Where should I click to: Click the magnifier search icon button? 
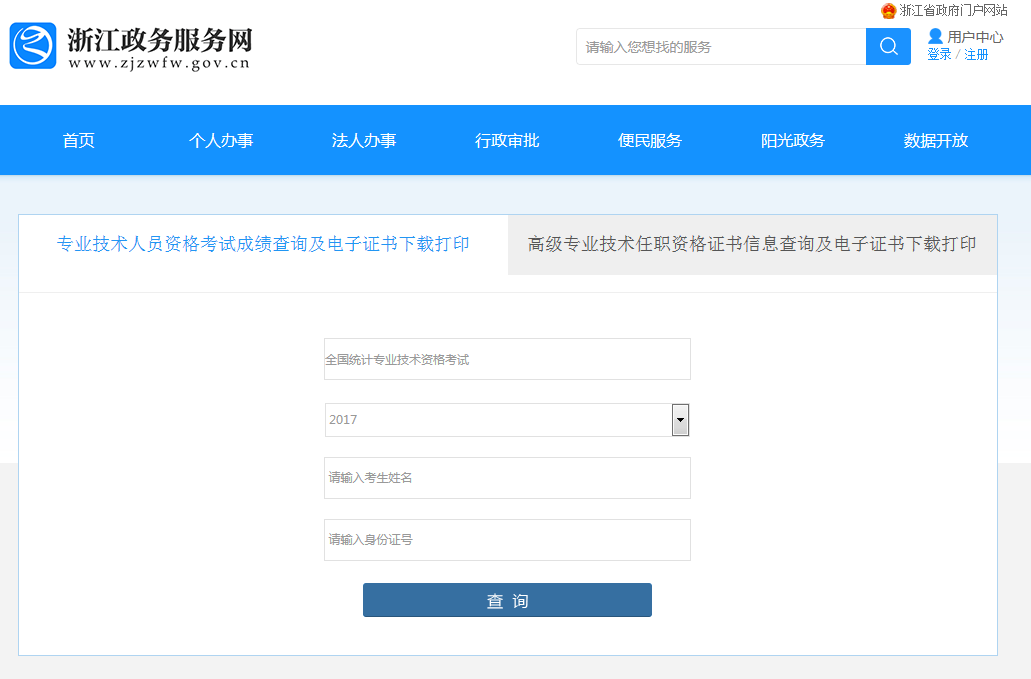[x=888, y=47]
